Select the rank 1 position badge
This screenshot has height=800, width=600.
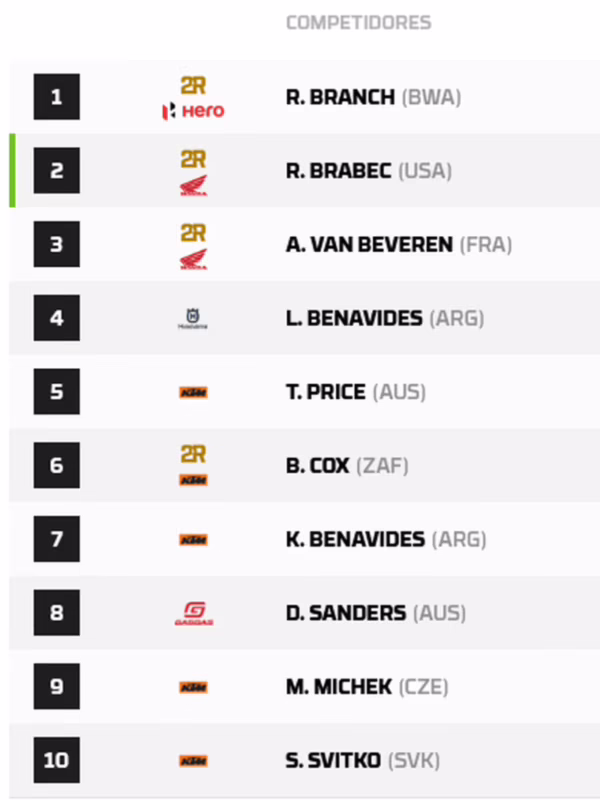(56, 97)
